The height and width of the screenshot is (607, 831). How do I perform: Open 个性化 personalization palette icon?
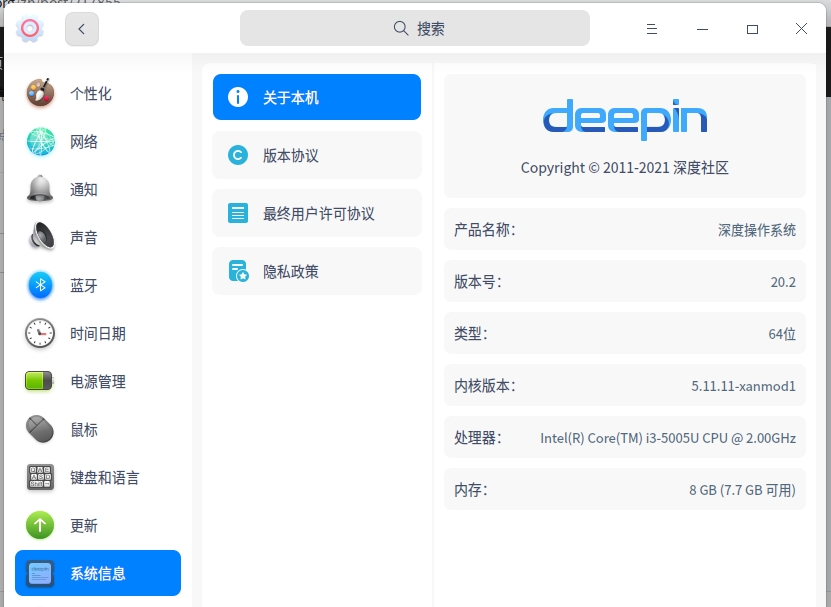[40, 93]
